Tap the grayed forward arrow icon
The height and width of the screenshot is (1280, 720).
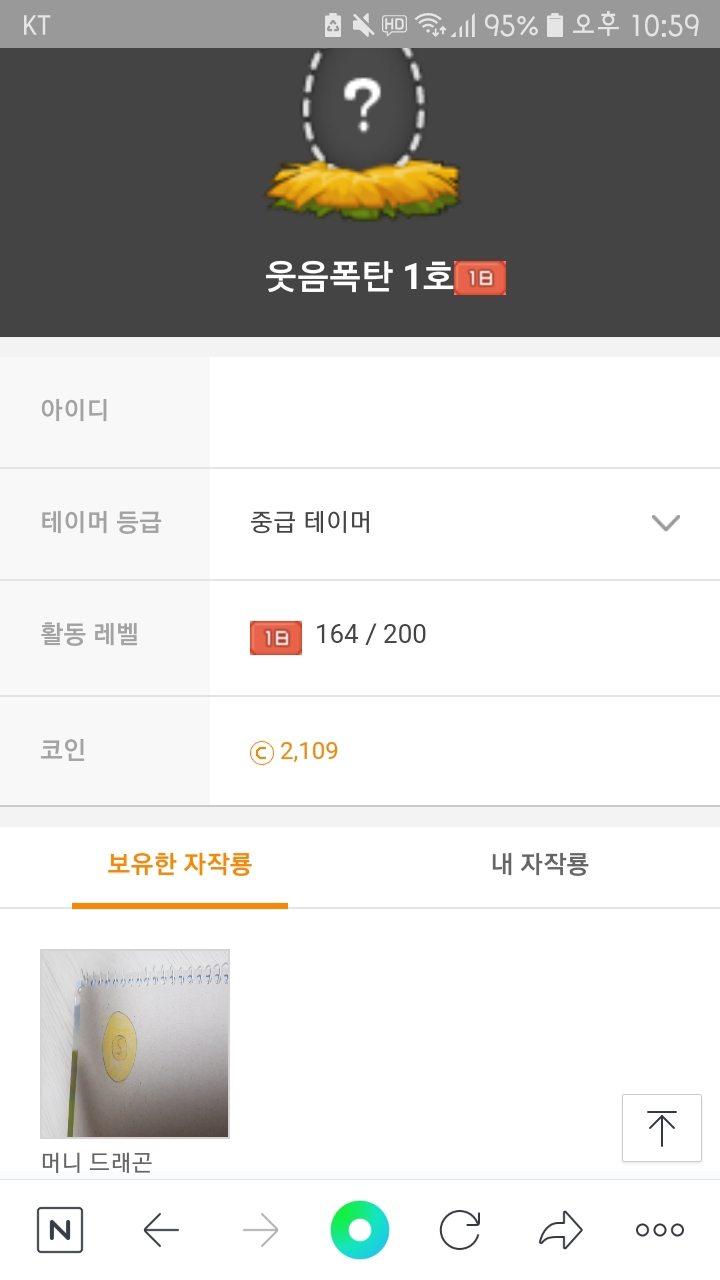point(260,1230)
